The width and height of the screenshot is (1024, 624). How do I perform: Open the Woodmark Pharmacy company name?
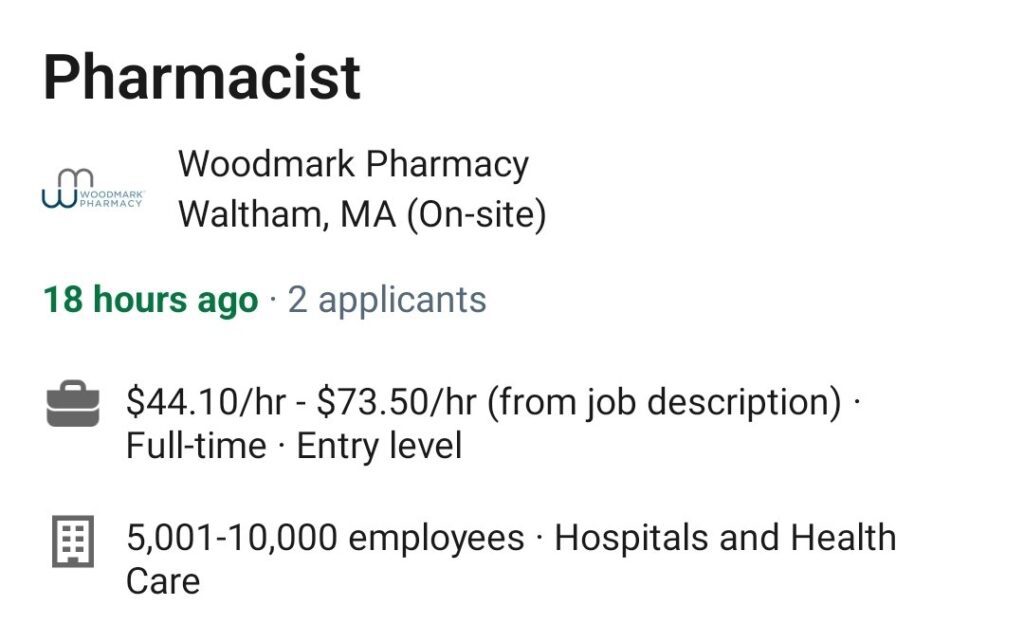[353, 163]
